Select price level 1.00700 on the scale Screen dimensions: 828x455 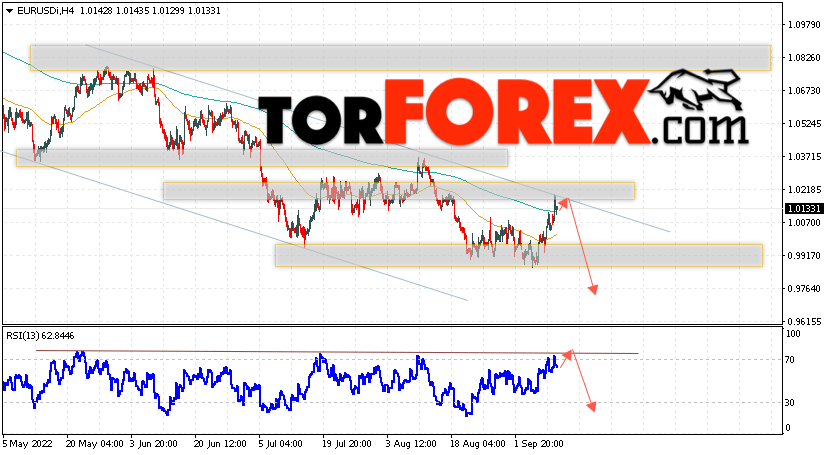pyautogui.click(x=804, y=223)
